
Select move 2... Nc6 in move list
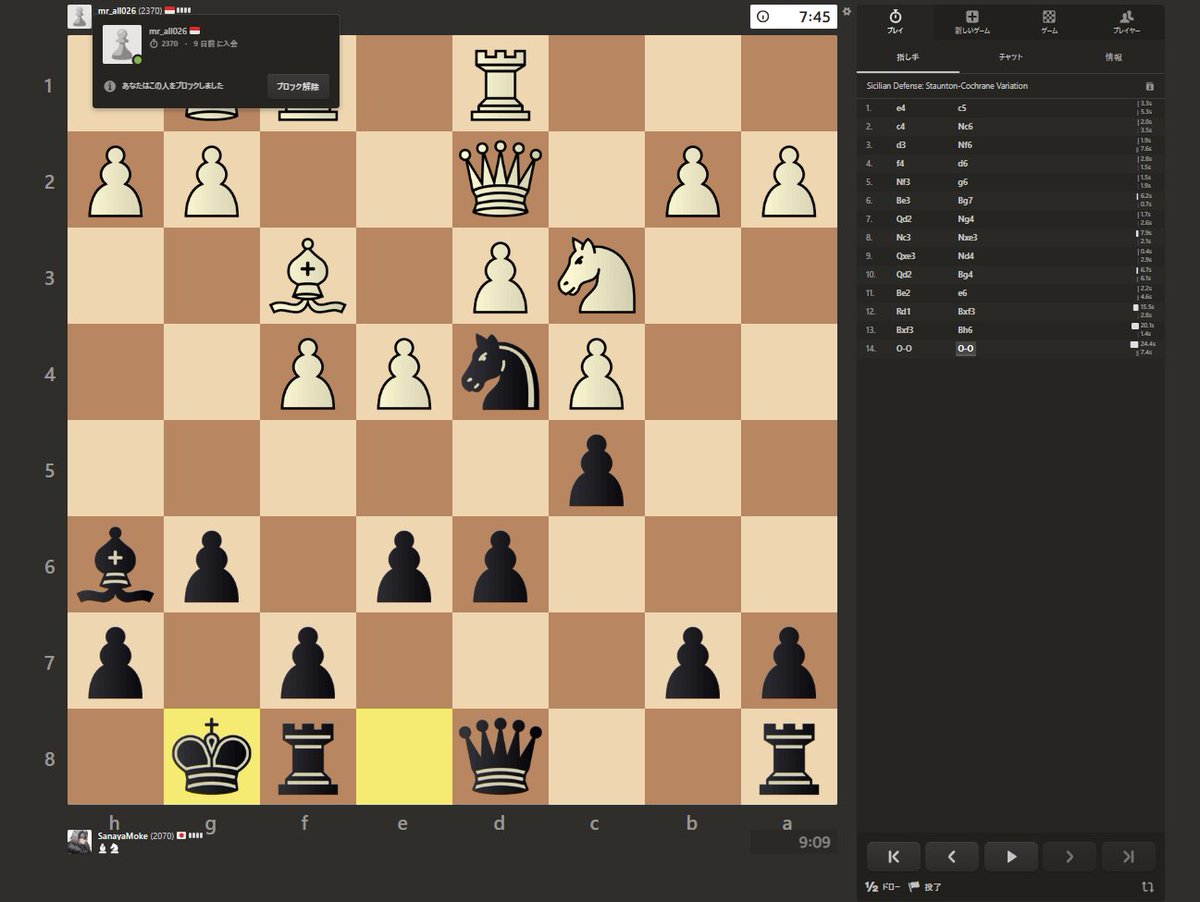pos(965,127)
